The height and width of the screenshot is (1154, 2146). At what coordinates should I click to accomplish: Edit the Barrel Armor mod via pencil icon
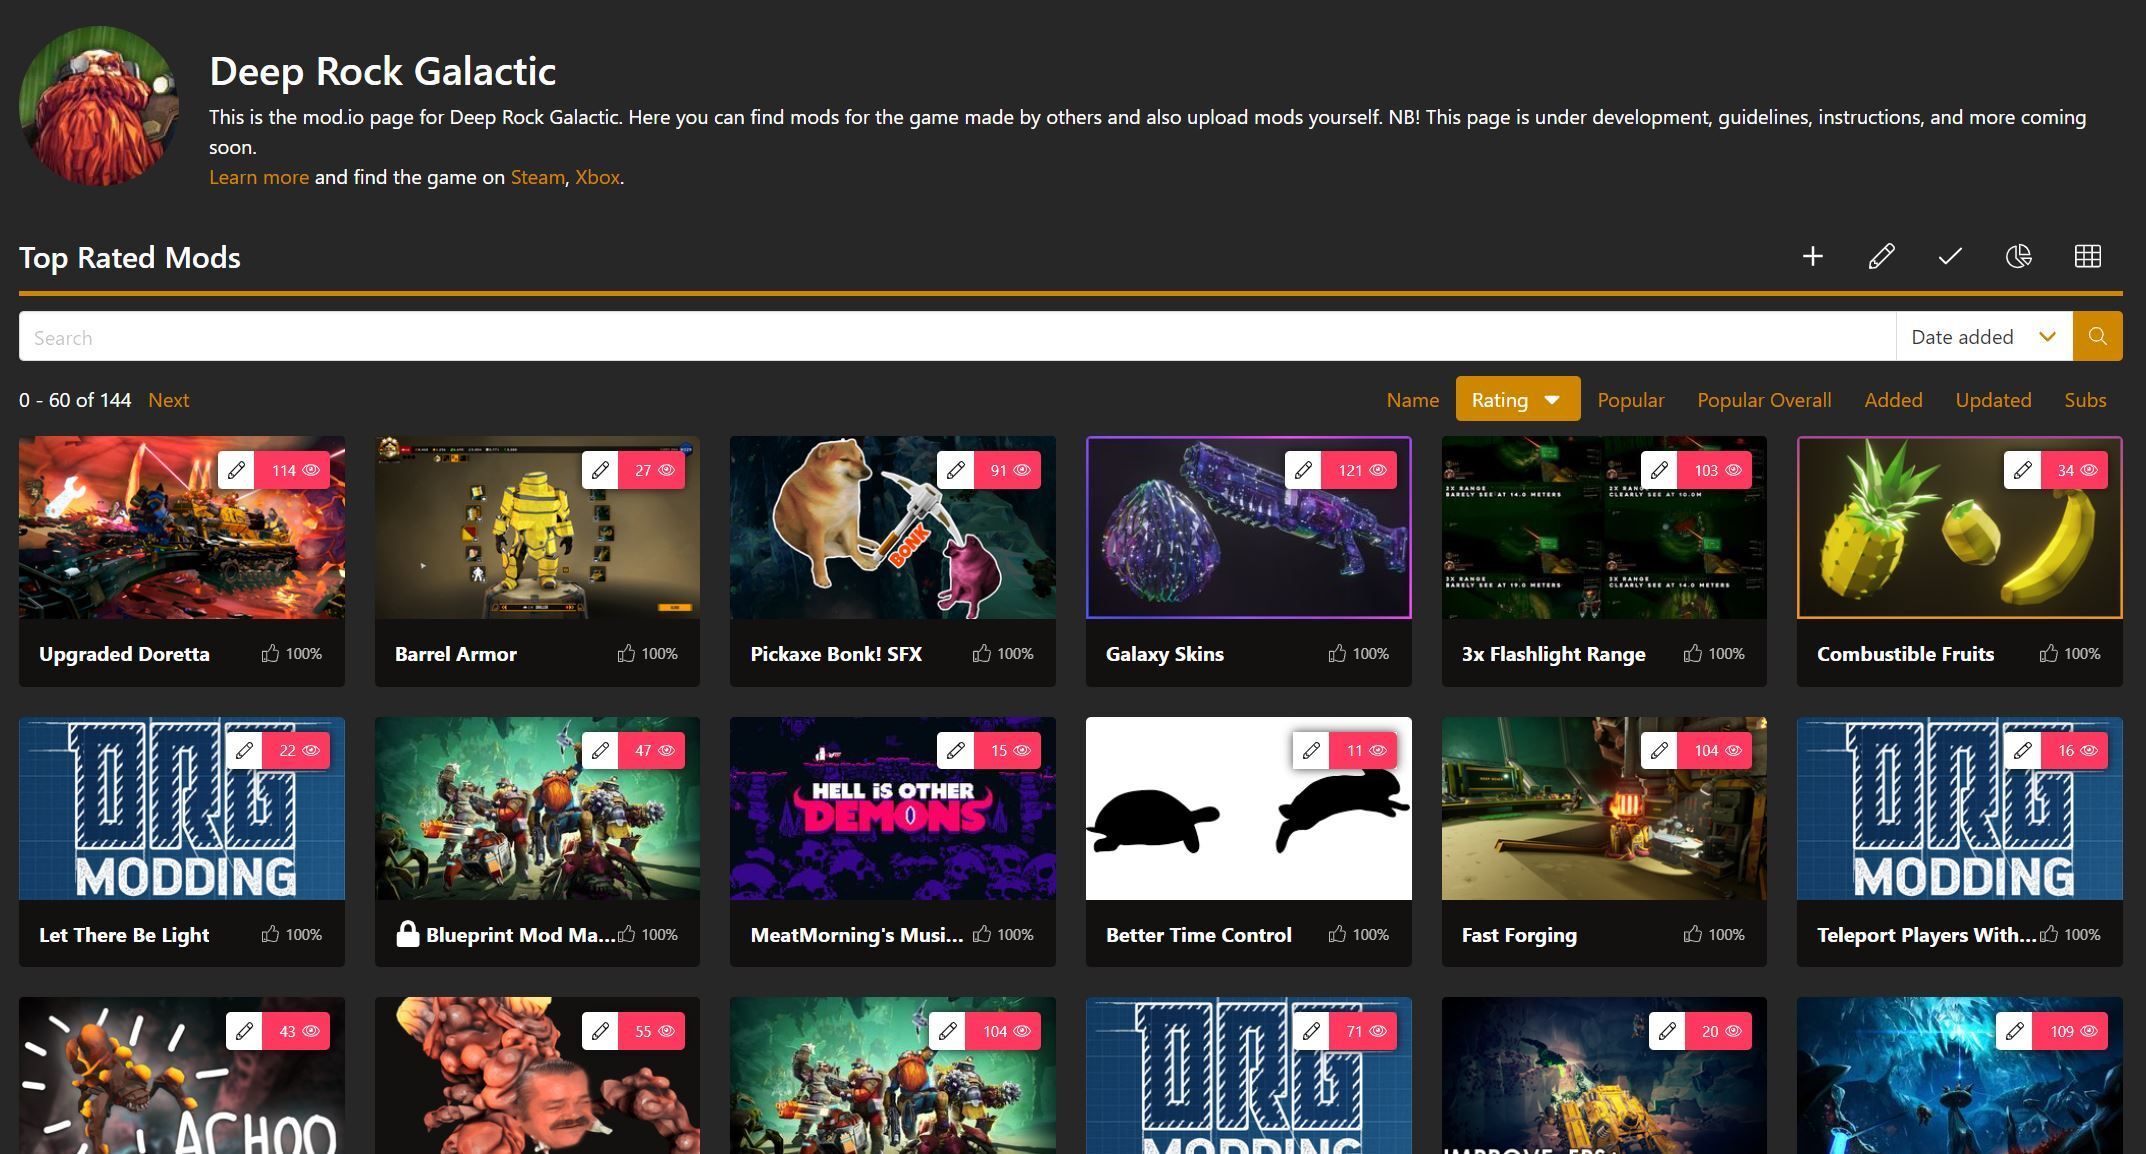(600, 470)
